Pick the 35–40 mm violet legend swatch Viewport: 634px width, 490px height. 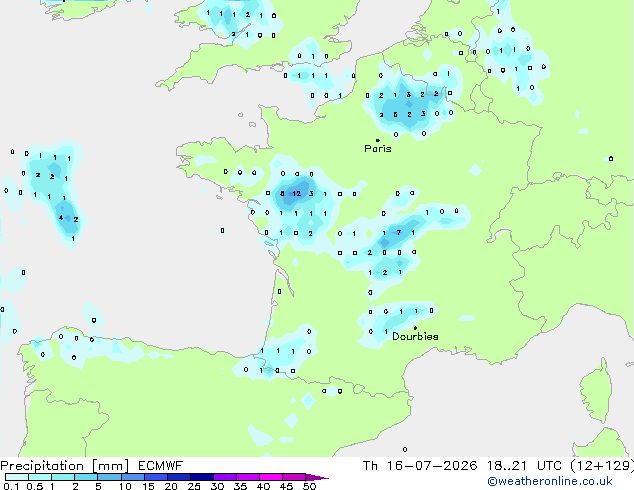click(x=247, y=477)
